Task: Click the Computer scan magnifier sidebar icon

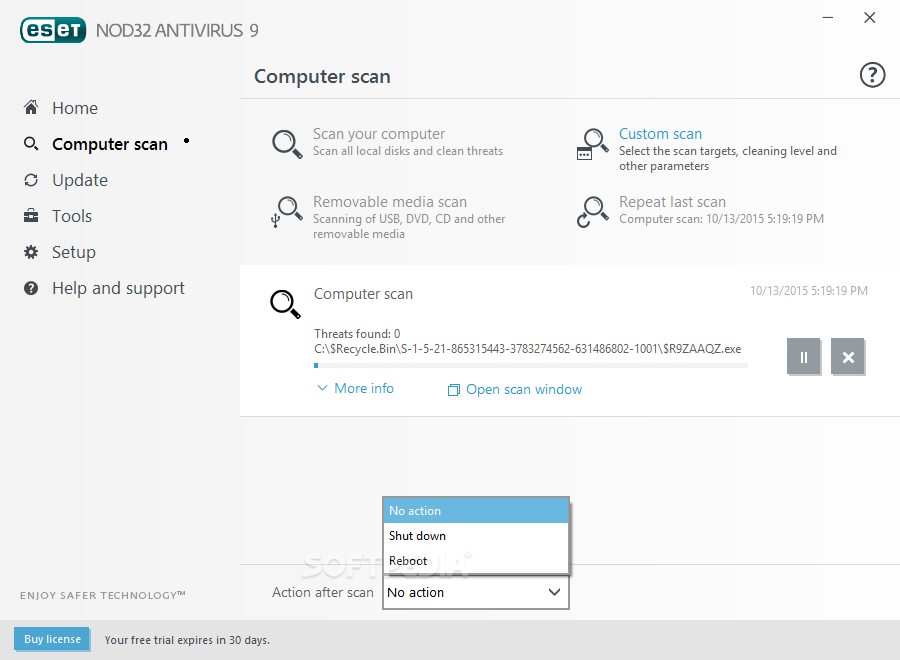Action: click(x=31, y=143)
